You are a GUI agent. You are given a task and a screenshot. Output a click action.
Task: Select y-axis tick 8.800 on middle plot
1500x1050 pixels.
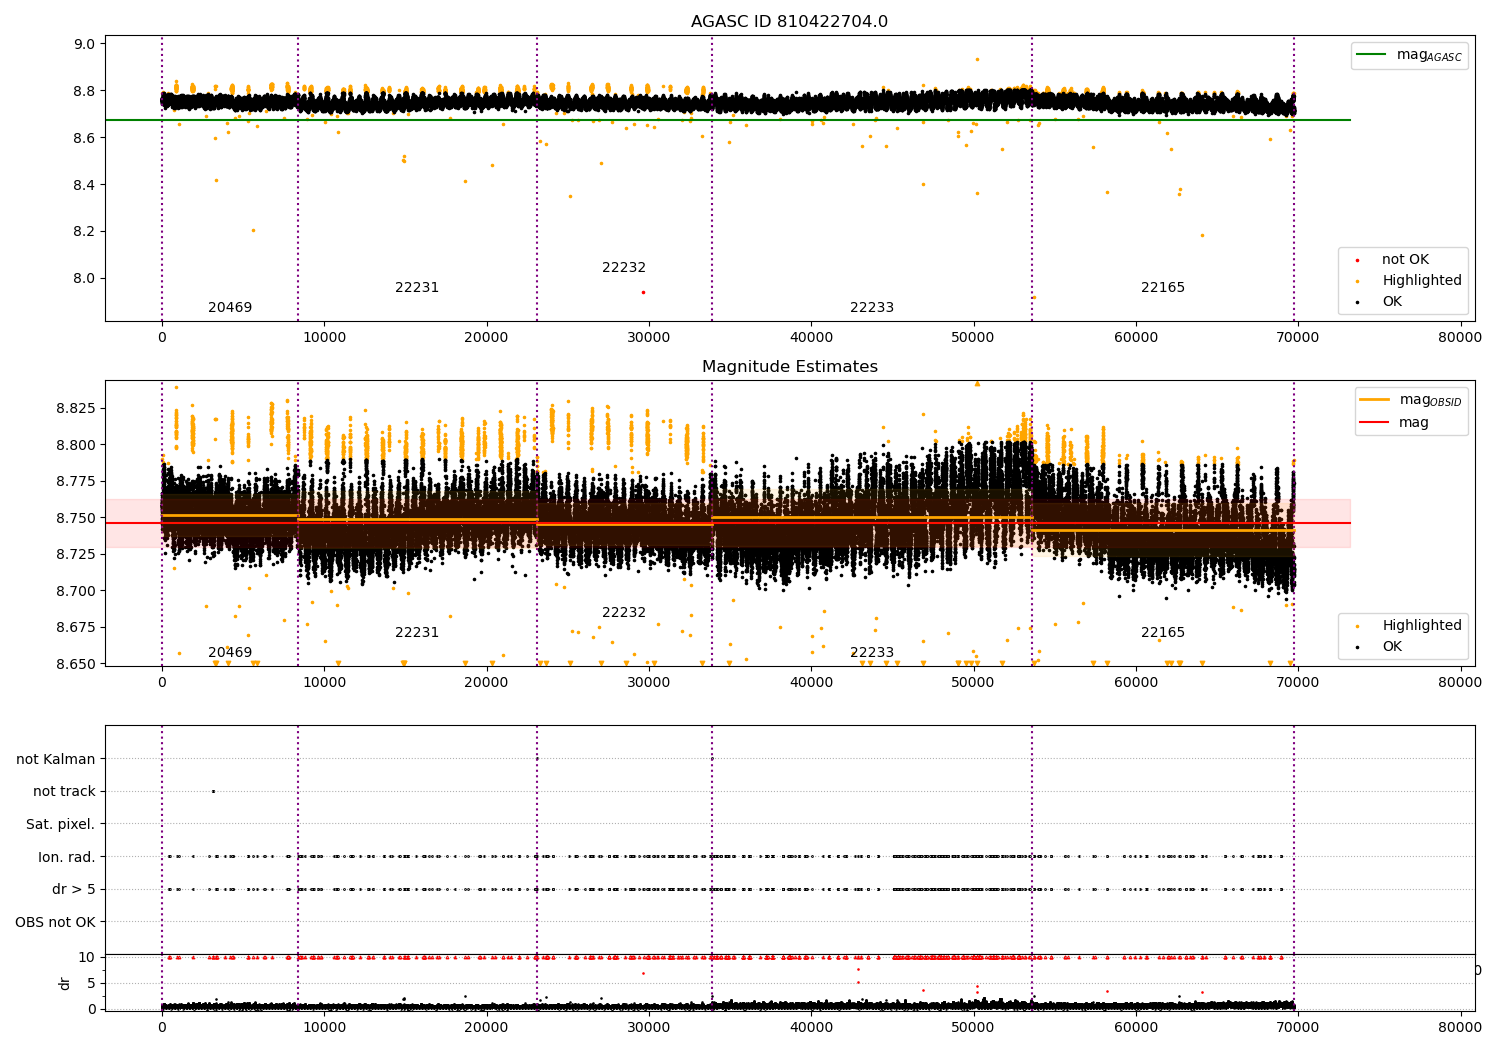pyautogui.click(x=76, y=445)
